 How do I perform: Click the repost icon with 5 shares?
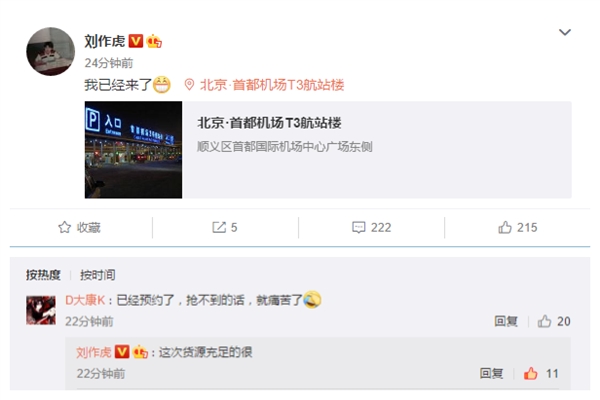[219, 227]
